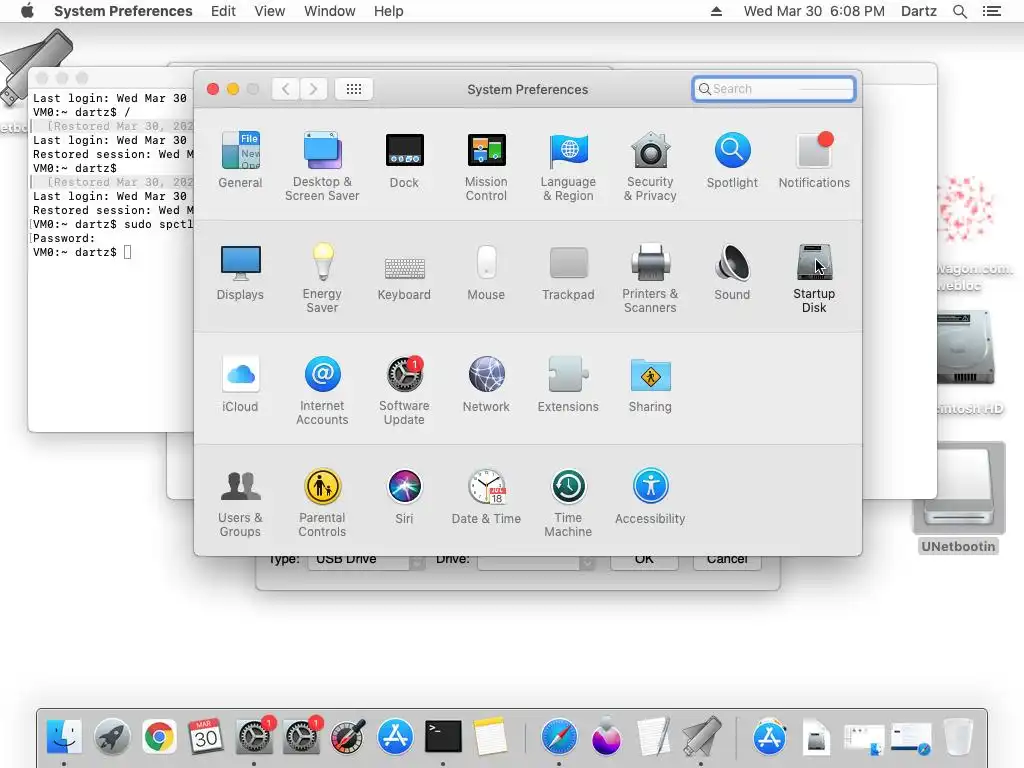
Task: Open the System Preferences menu bar item
Action: (123, 11)
